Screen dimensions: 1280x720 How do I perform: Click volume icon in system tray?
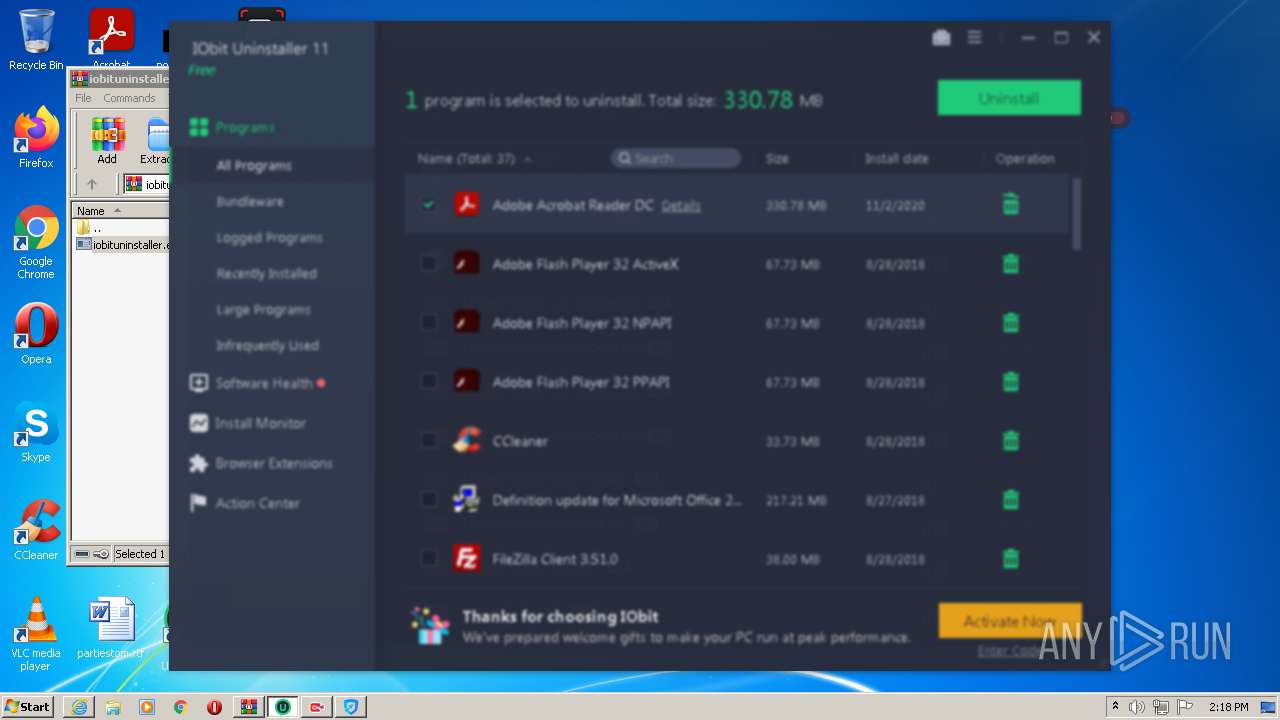(x=1137, y=707)
